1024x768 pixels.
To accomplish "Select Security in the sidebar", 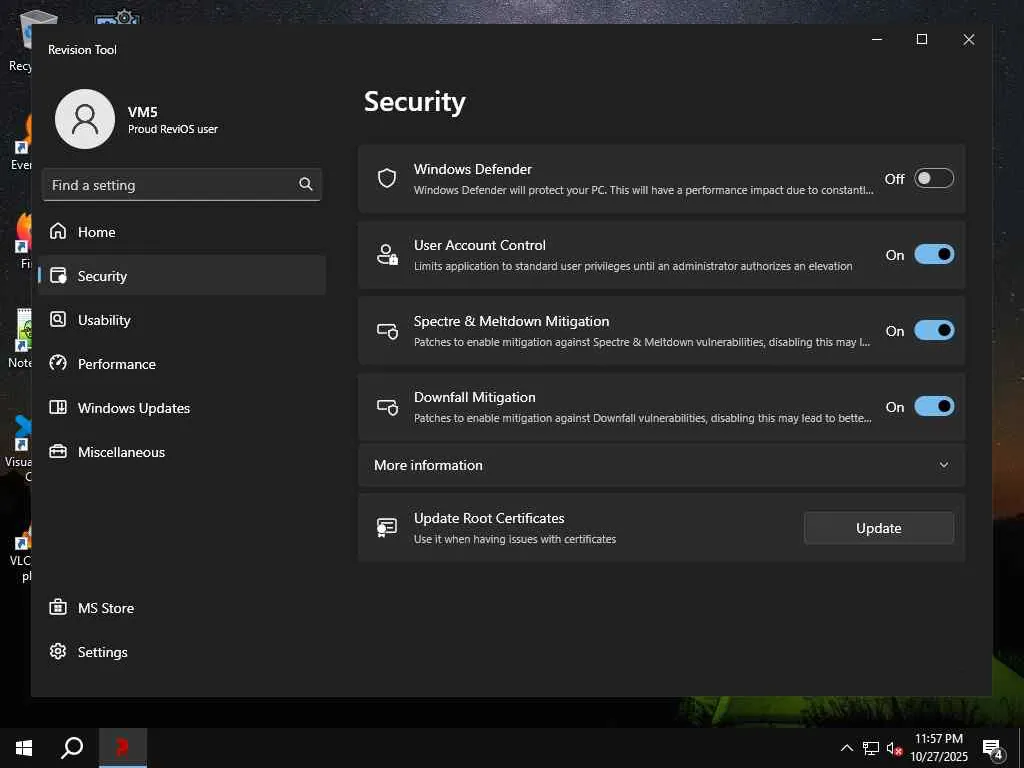I will coord(182,276).
